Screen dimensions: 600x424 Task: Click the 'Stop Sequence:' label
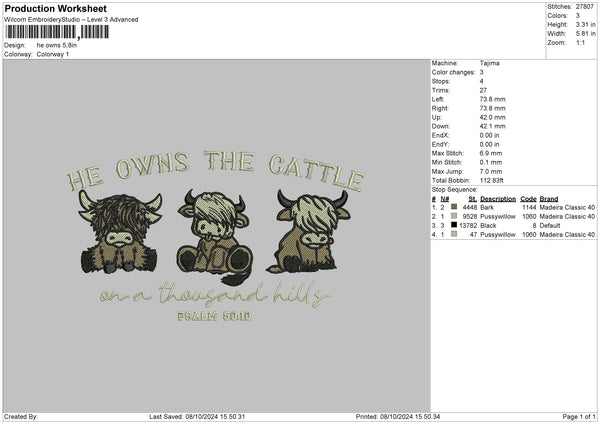[x=455, y=189]
